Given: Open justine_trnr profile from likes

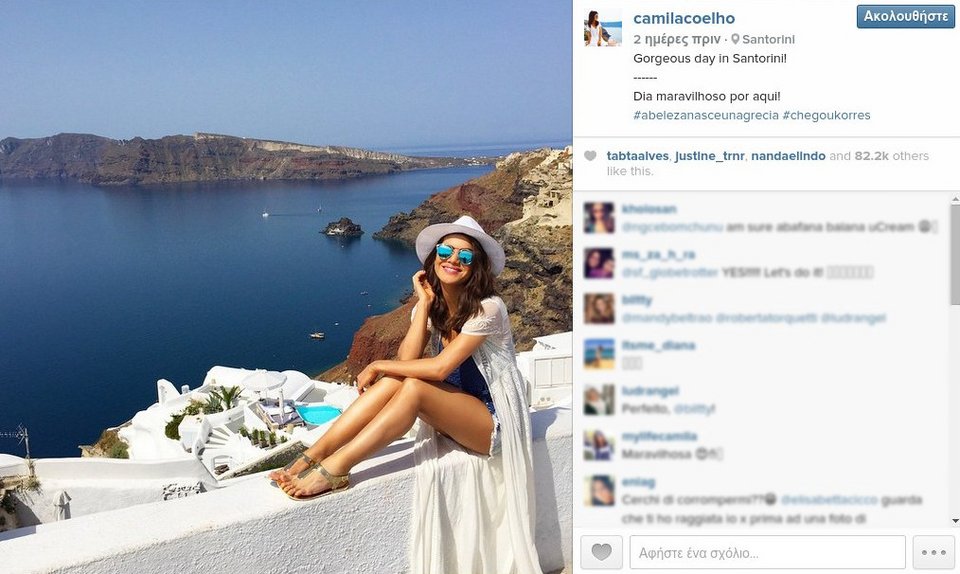Looking at the screenshot, I should pos(710,156).
